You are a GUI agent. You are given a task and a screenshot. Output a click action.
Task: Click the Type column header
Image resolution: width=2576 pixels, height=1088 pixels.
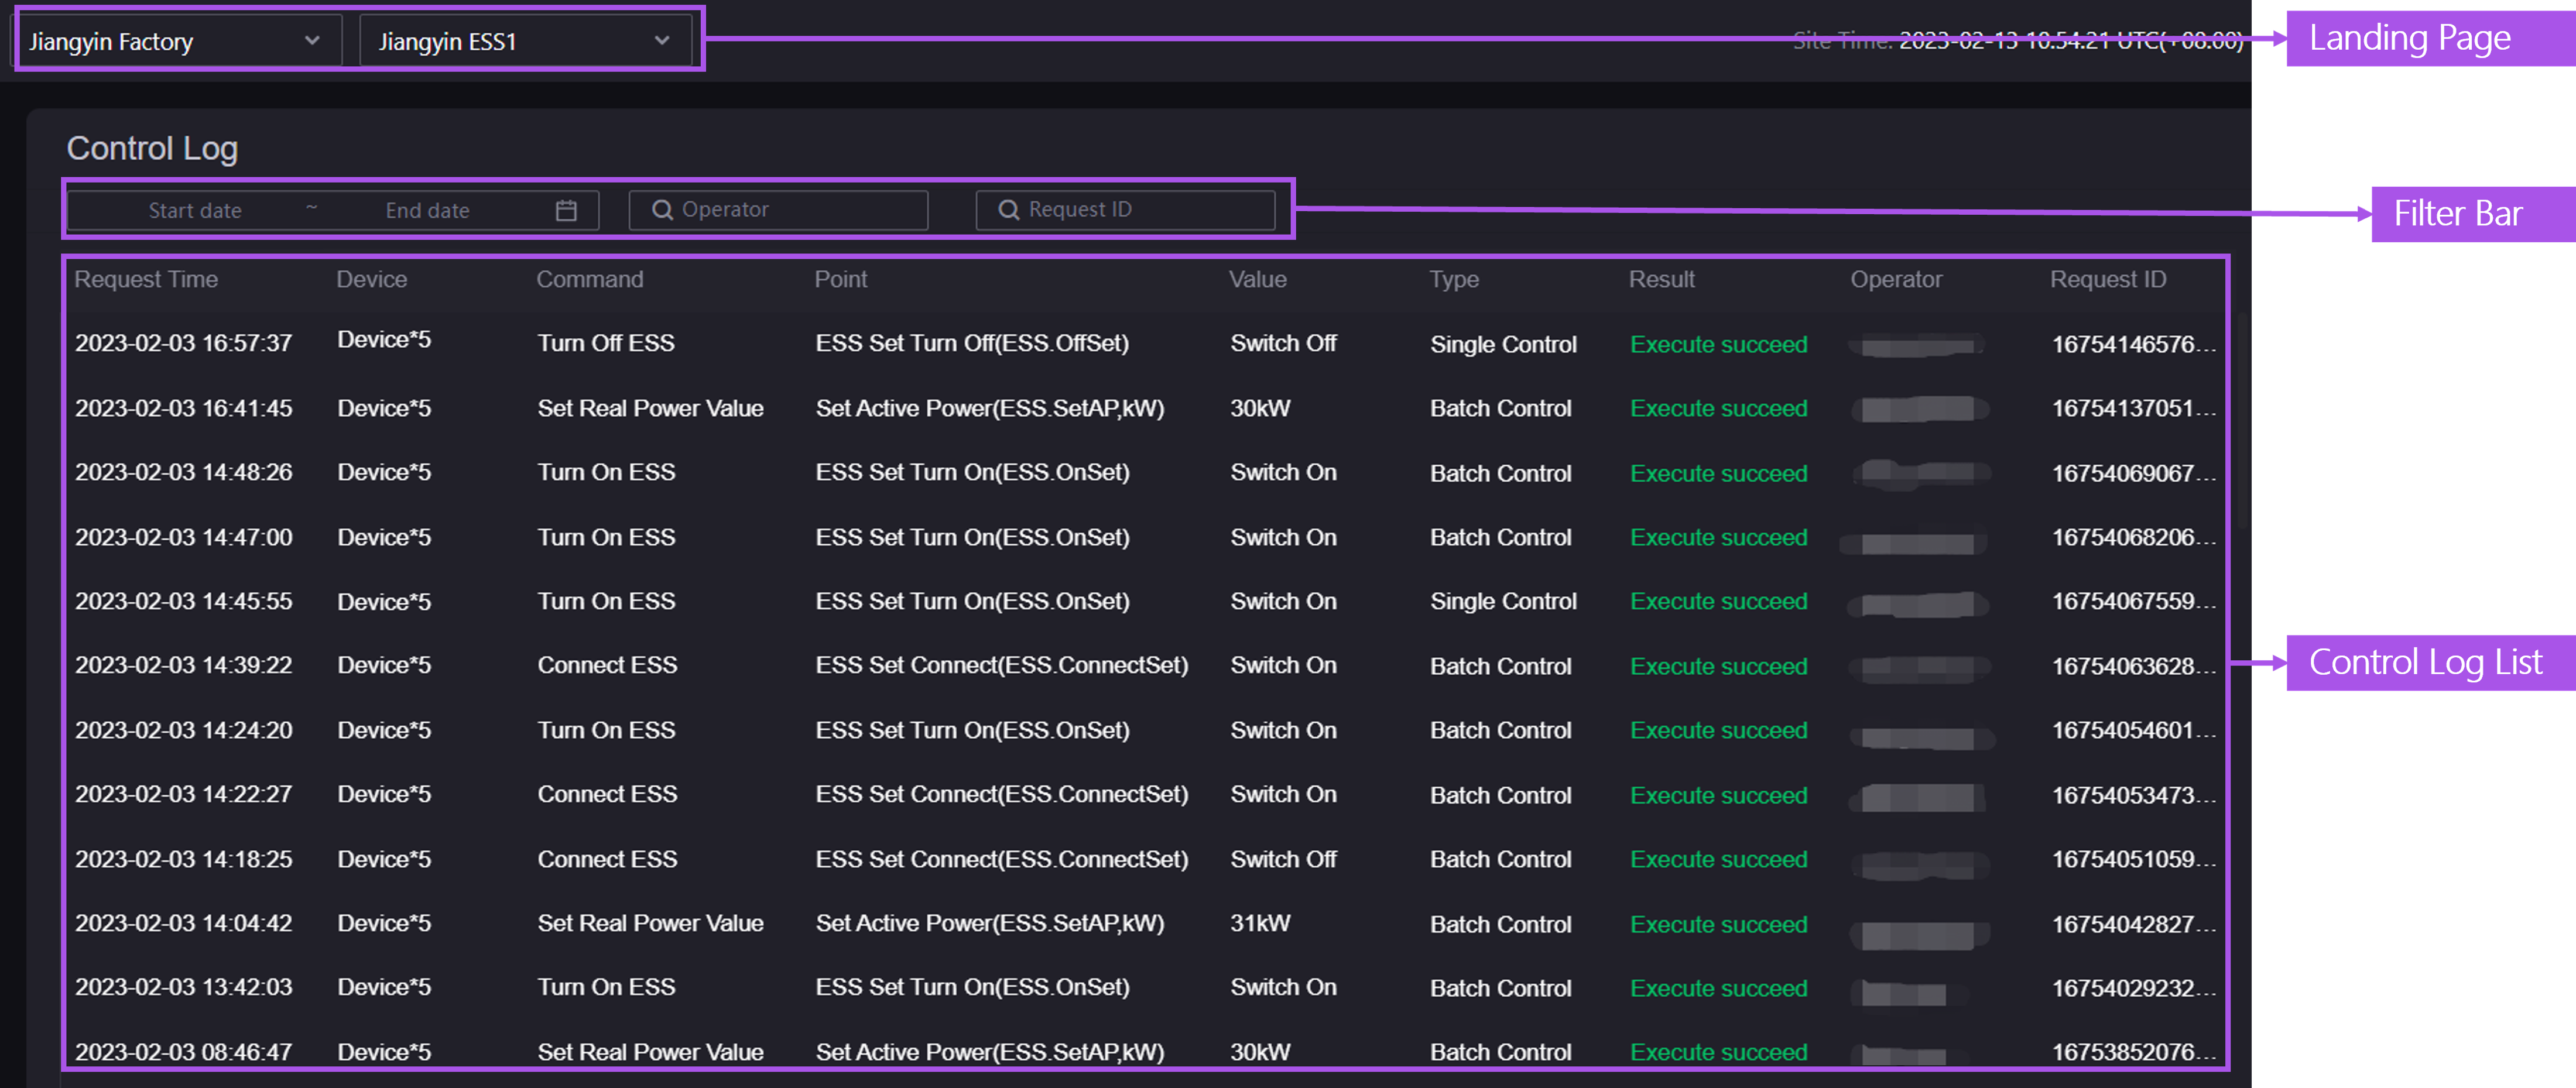pyautogui.click(x=1453, y=280)
